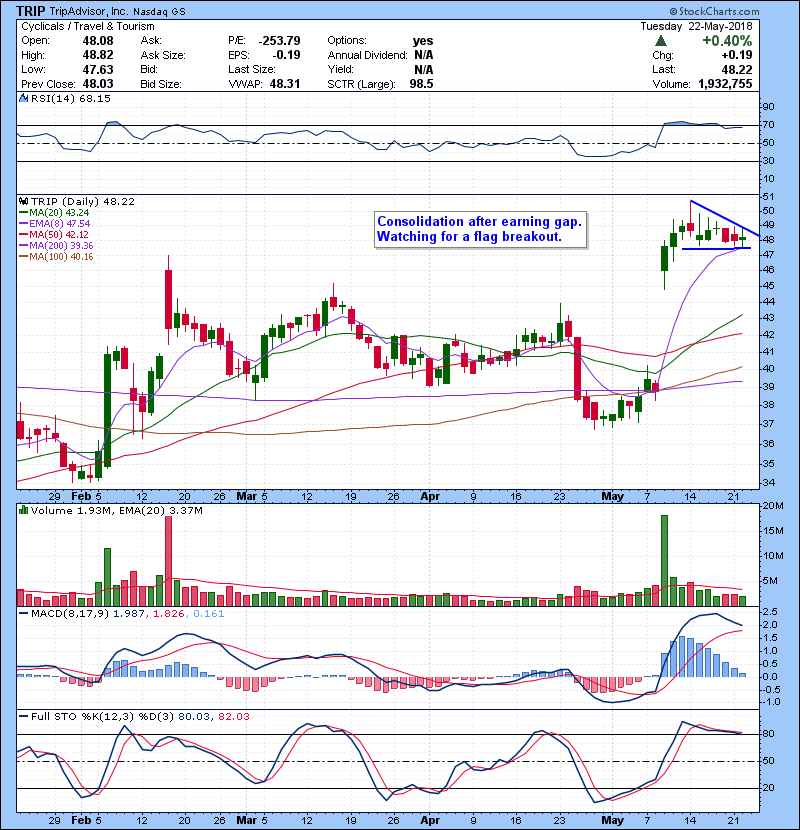
Task: Click the EMA(8) 47.54 legend entry
Action: pos(55,224)
